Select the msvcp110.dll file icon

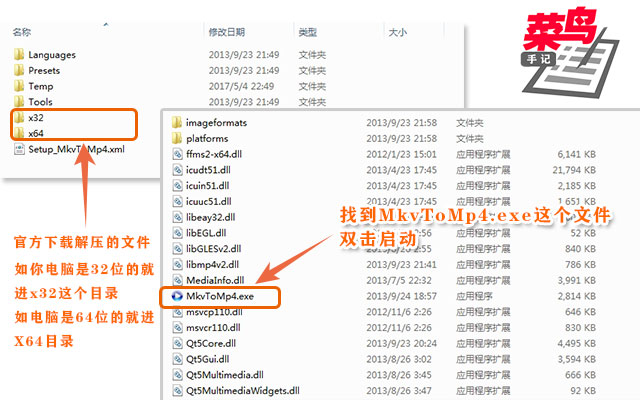[177, 312]
